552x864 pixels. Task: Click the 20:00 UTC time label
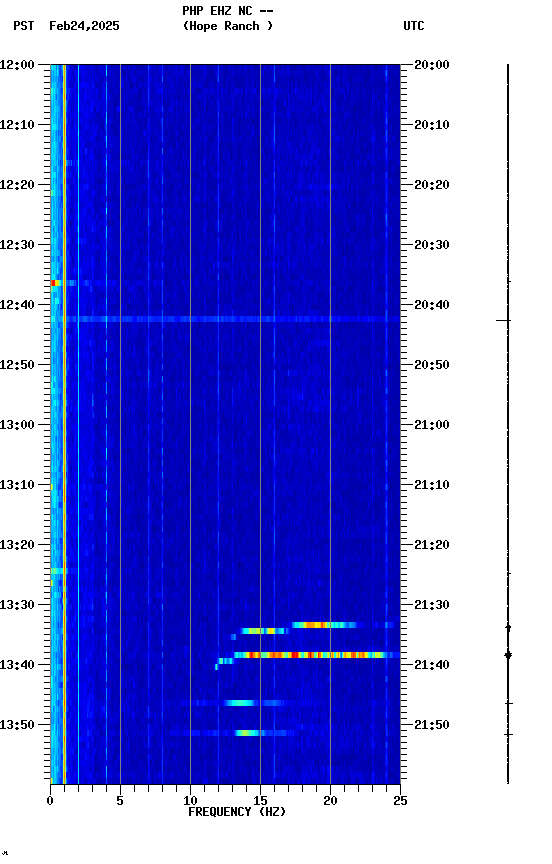(x=432, y=64)
